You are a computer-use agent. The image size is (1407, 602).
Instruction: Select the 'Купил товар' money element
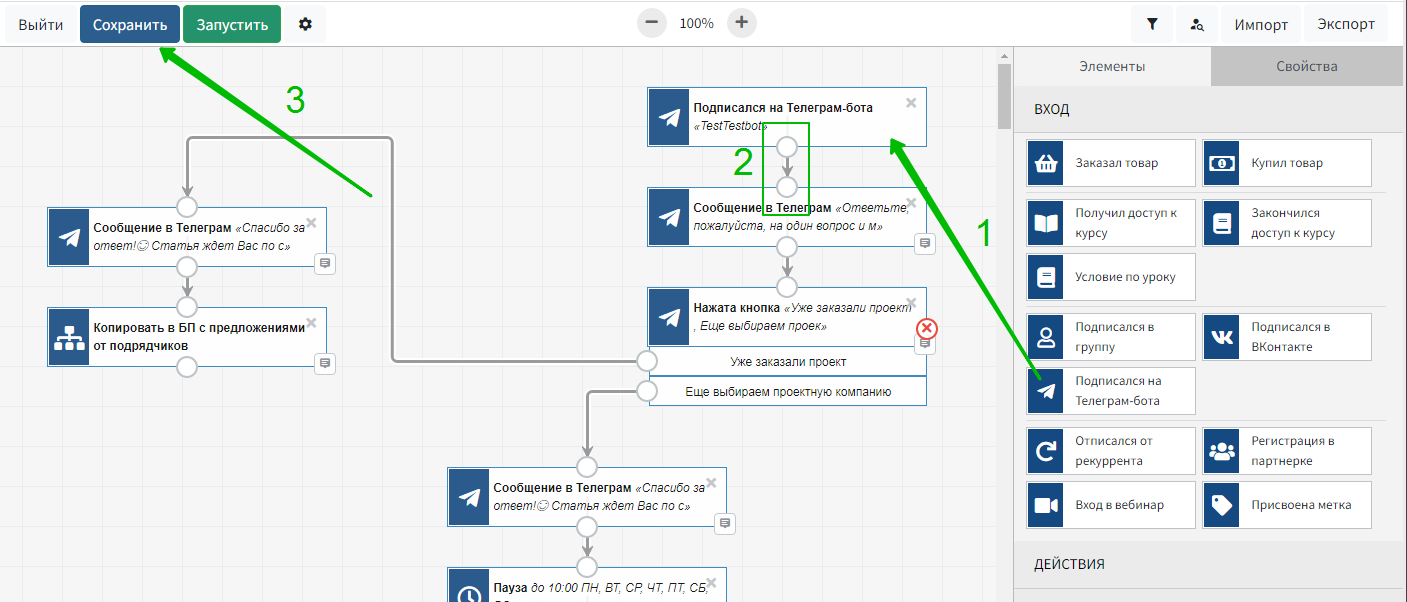[1286, 163]
